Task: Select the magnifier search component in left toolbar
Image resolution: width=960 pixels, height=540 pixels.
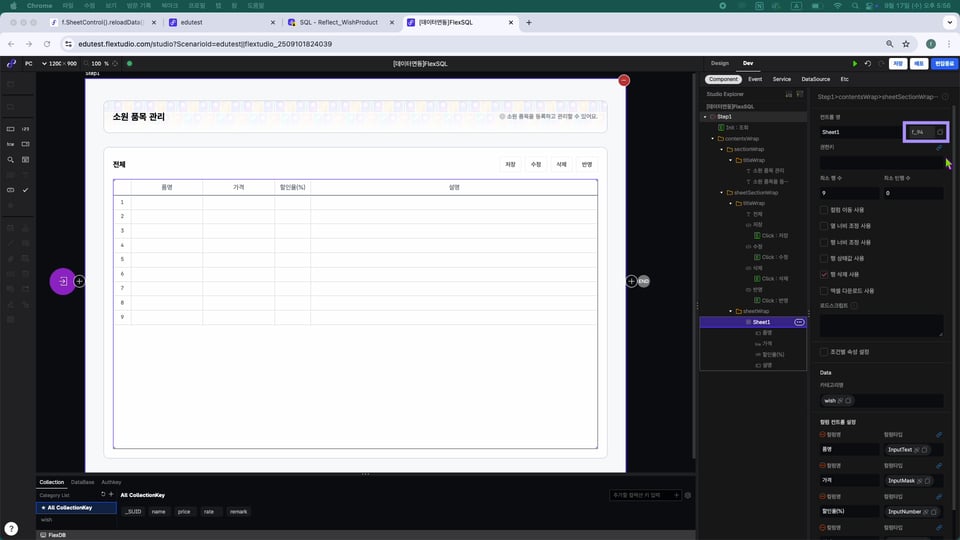Action: pos(10,160)
